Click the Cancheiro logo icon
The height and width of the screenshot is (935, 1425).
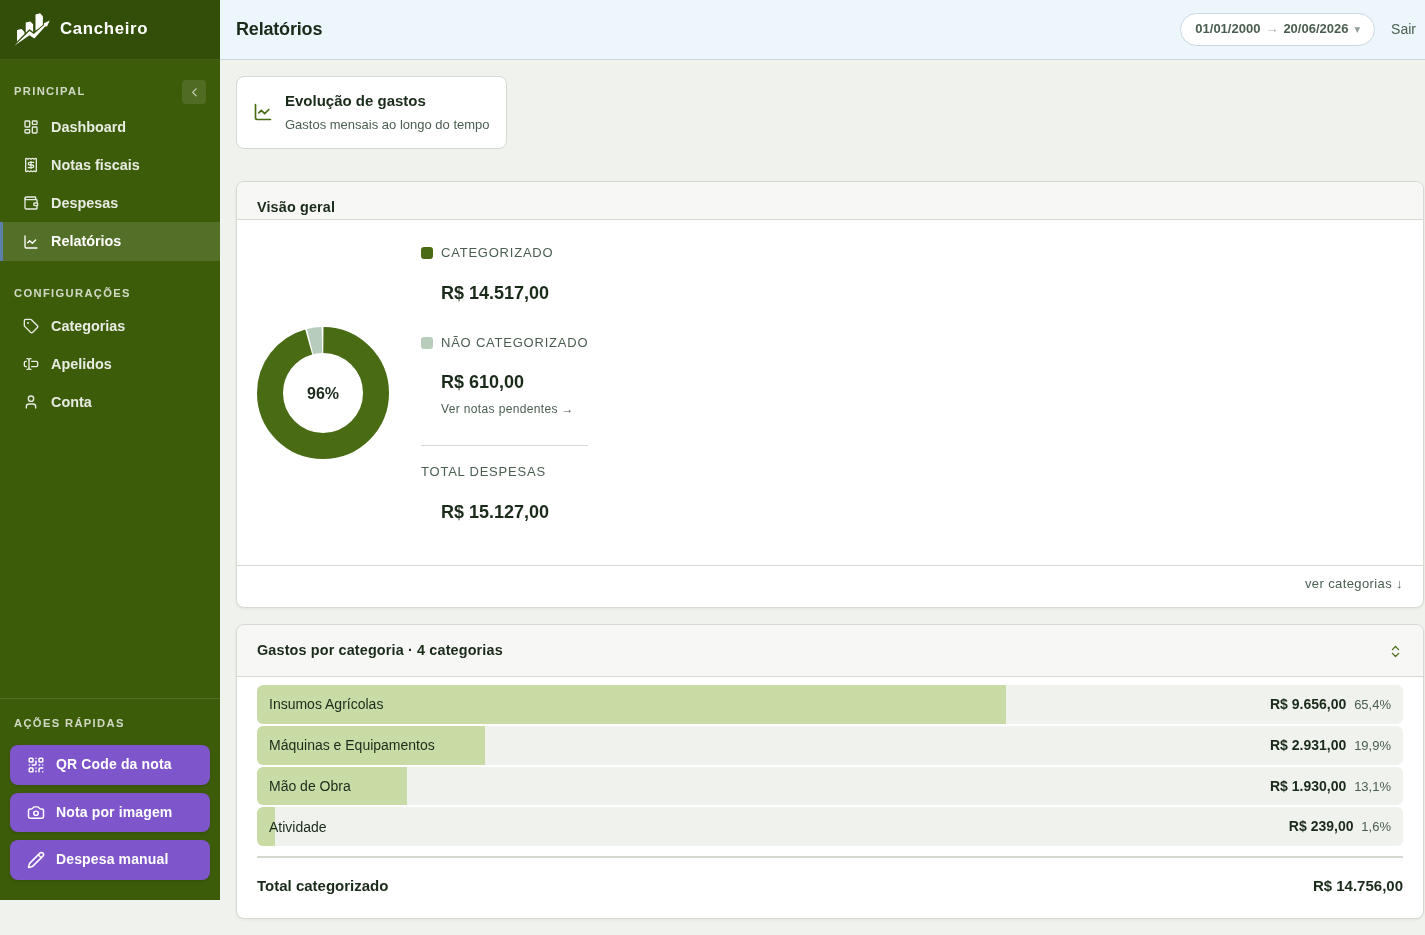pyautogui.click(x=32, y=29)
